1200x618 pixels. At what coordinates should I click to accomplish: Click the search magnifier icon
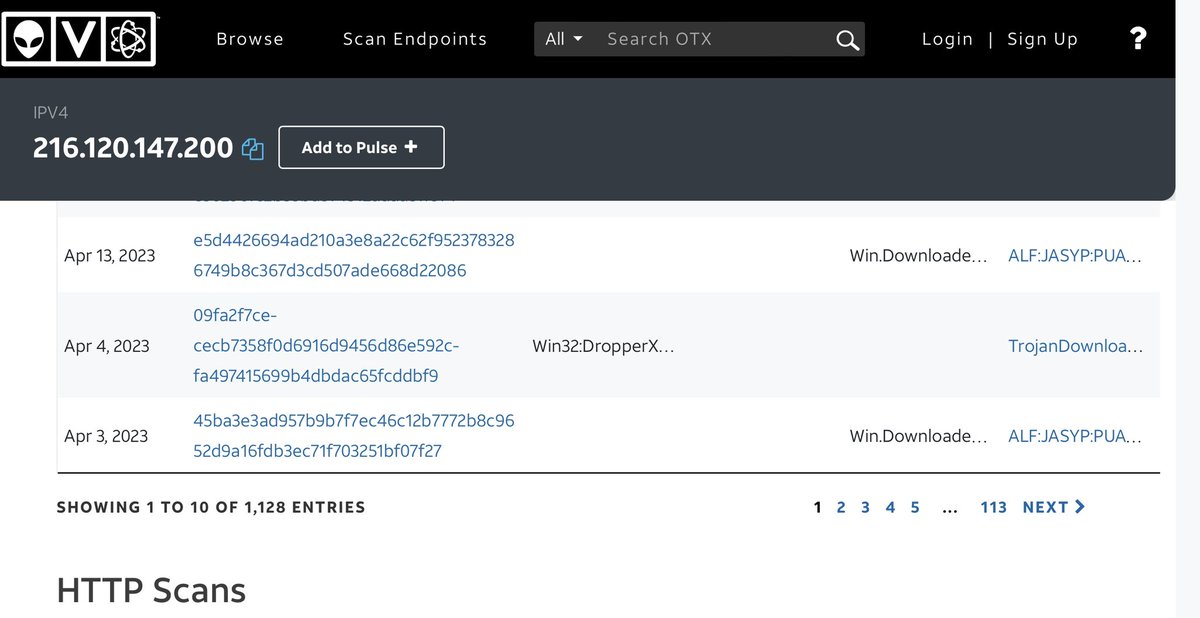pos(846,40)
